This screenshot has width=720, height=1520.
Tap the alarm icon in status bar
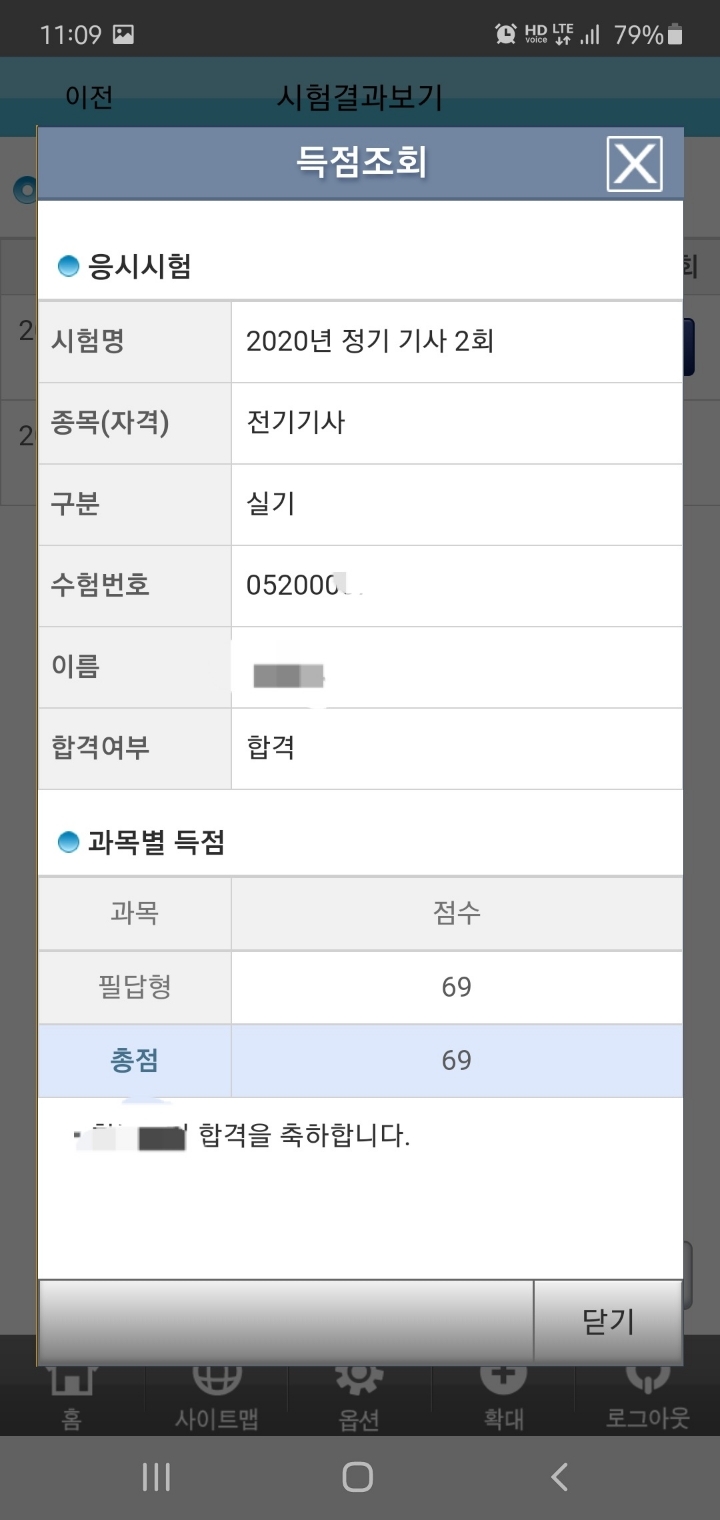click(x=506, y=35)
